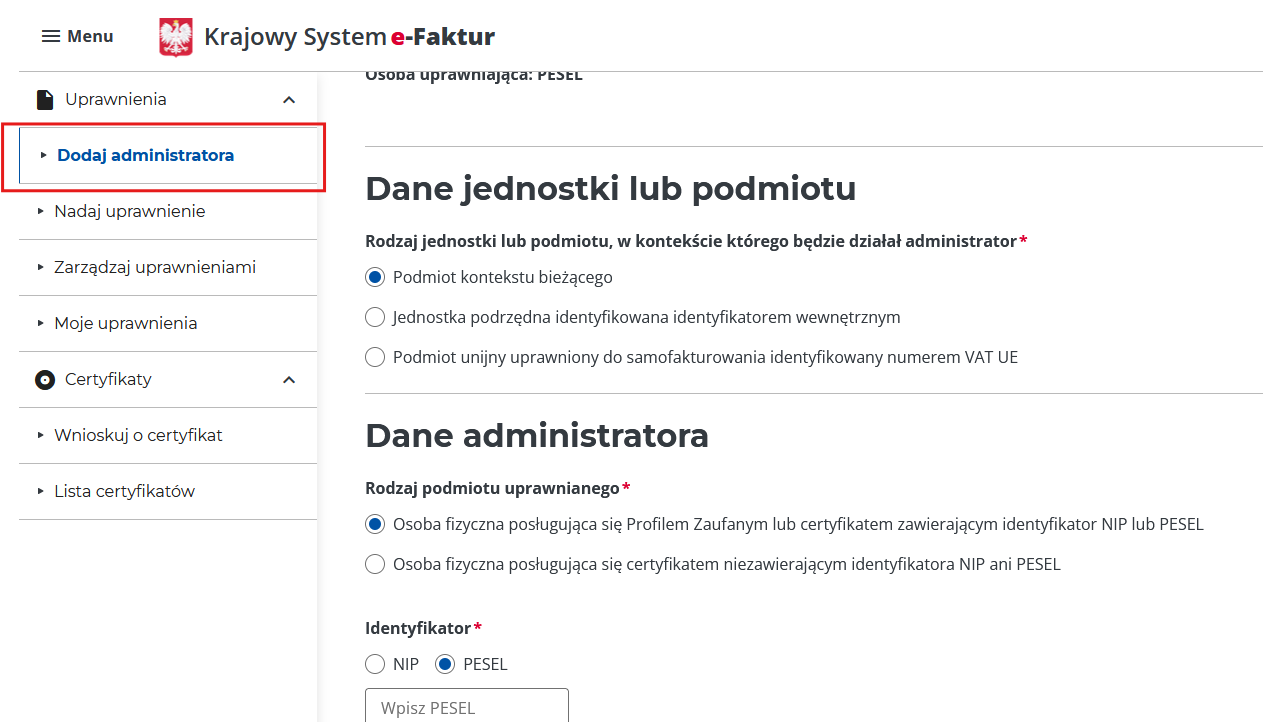Click the Polish eagle emblem logo
This screenshot has width=1263, height=722.
click(x=176, y=37)
